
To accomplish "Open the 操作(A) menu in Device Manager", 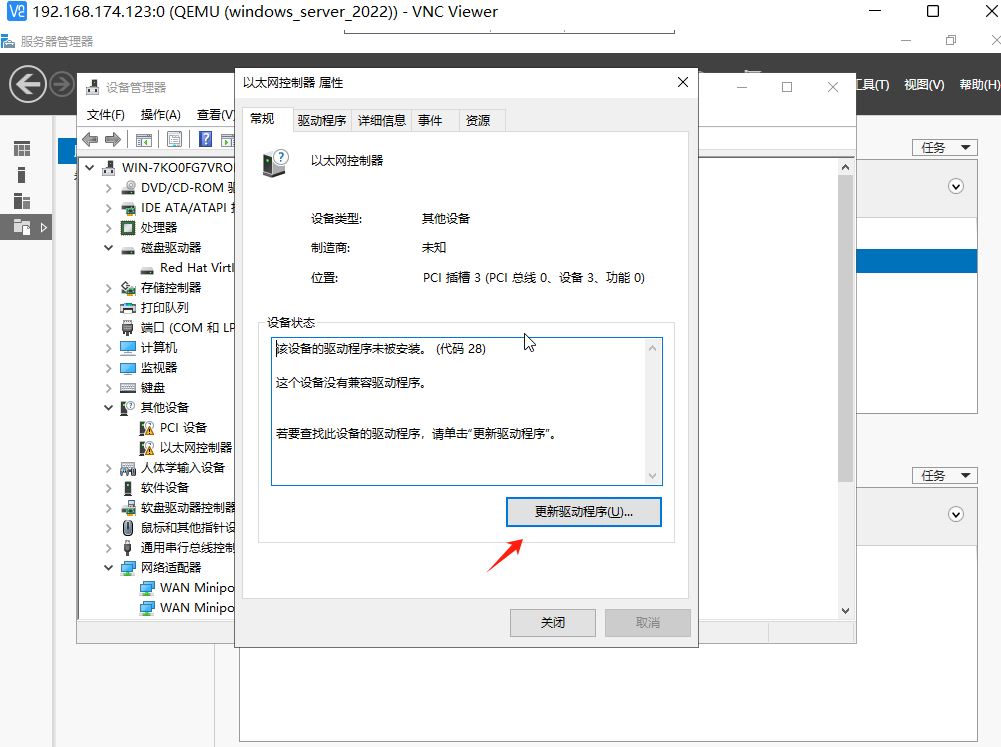I will (160, 114).
